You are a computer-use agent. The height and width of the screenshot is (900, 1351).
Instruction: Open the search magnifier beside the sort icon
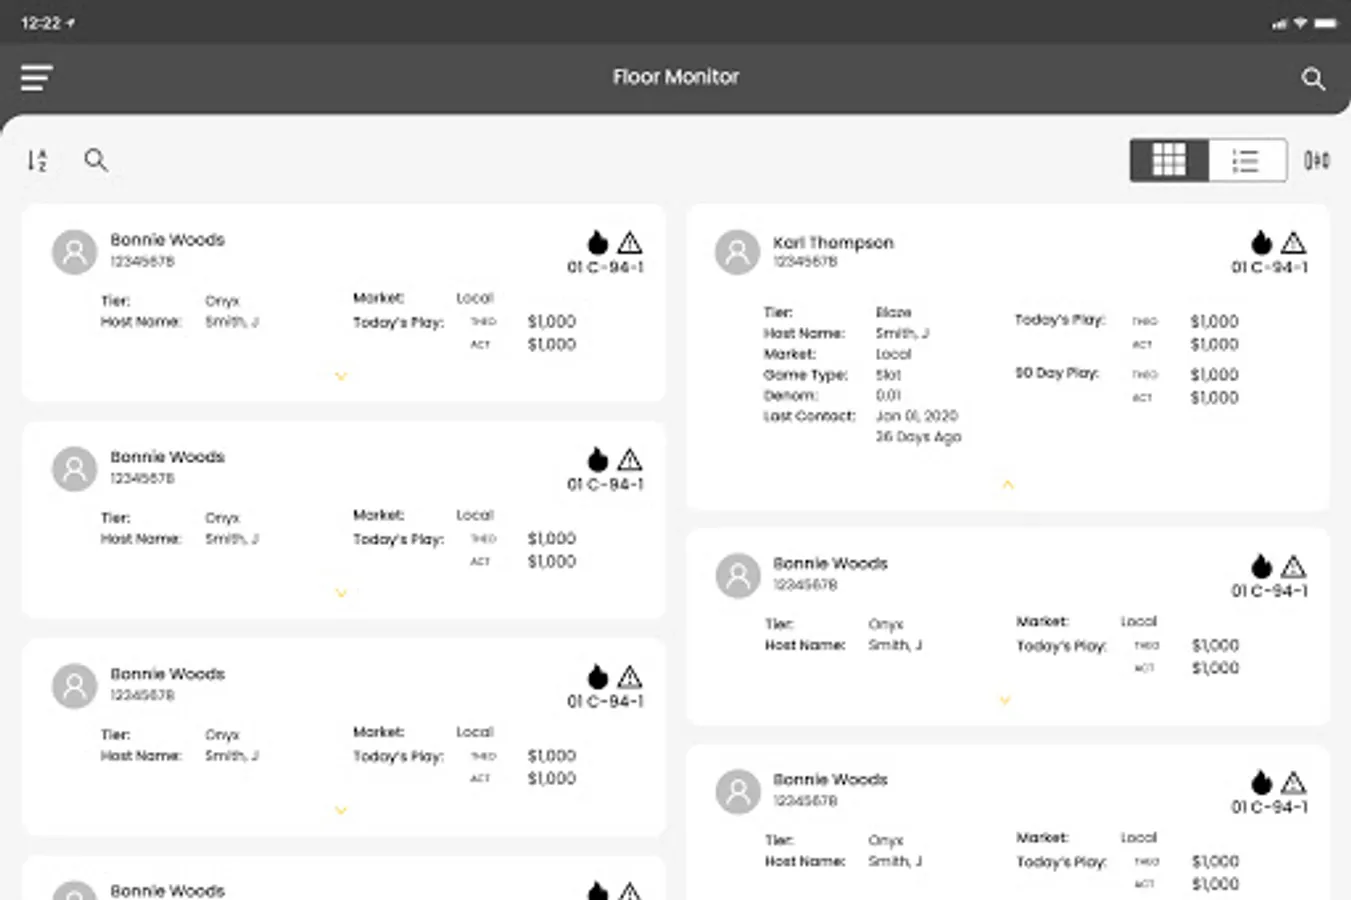(x=96, y=160)
